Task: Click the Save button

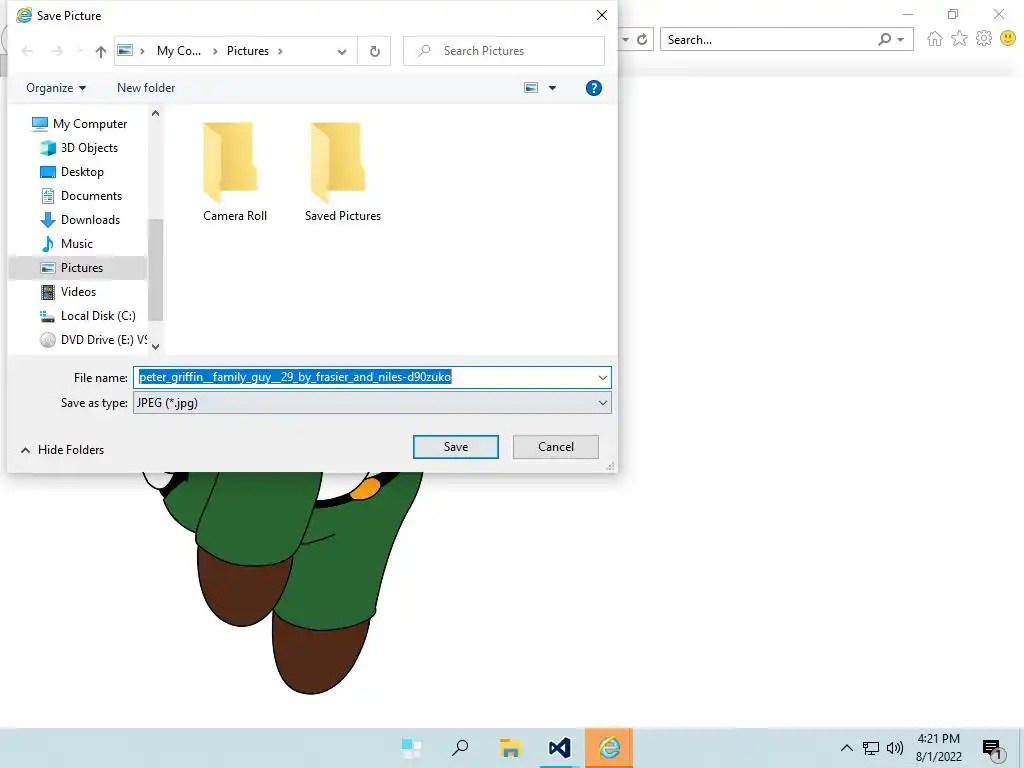Action: (456, 447)
